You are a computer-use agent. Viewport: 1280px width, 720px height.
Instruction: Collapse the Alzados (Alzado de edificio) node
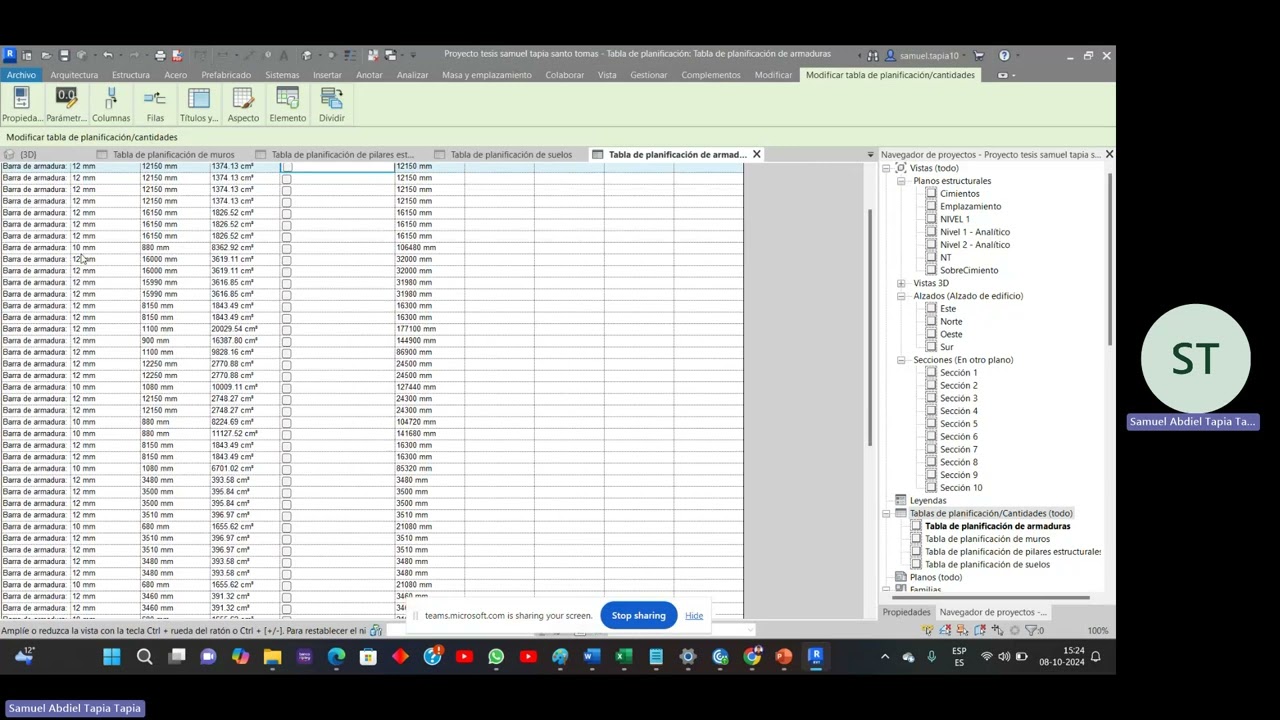[901, 296]
